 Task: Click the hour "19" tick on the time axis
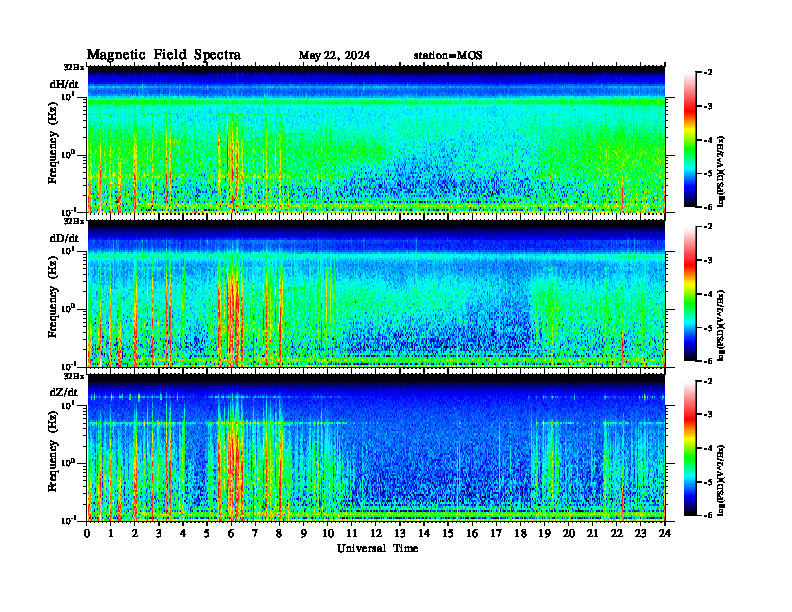tap(544, 534)
